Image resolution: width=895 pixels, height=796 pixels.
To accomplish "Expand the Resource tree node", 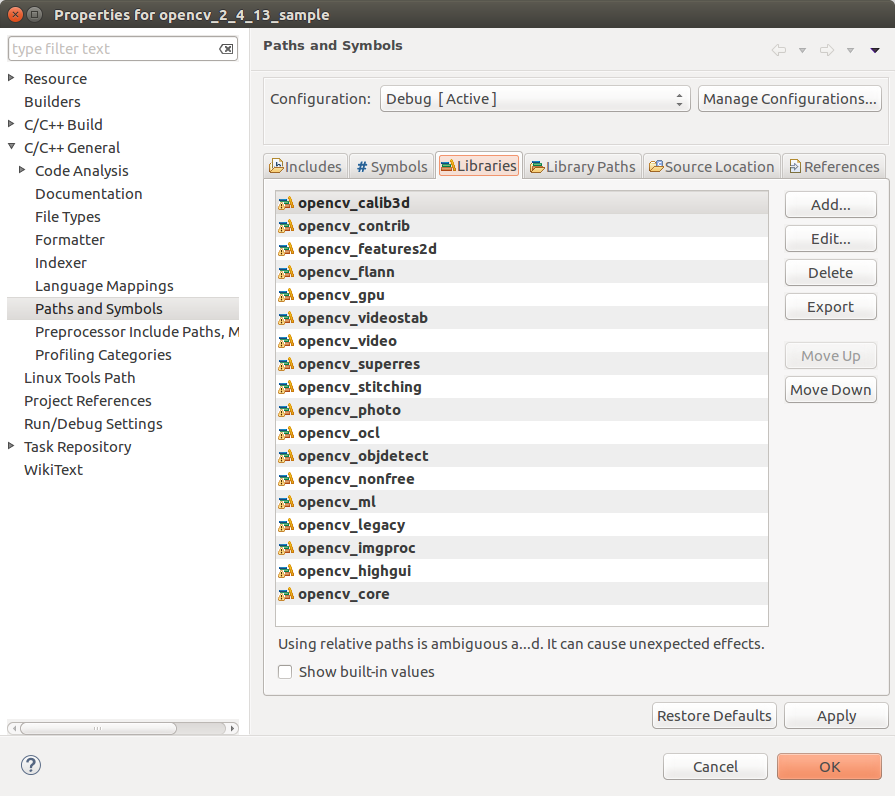I will tap(11, 78).
